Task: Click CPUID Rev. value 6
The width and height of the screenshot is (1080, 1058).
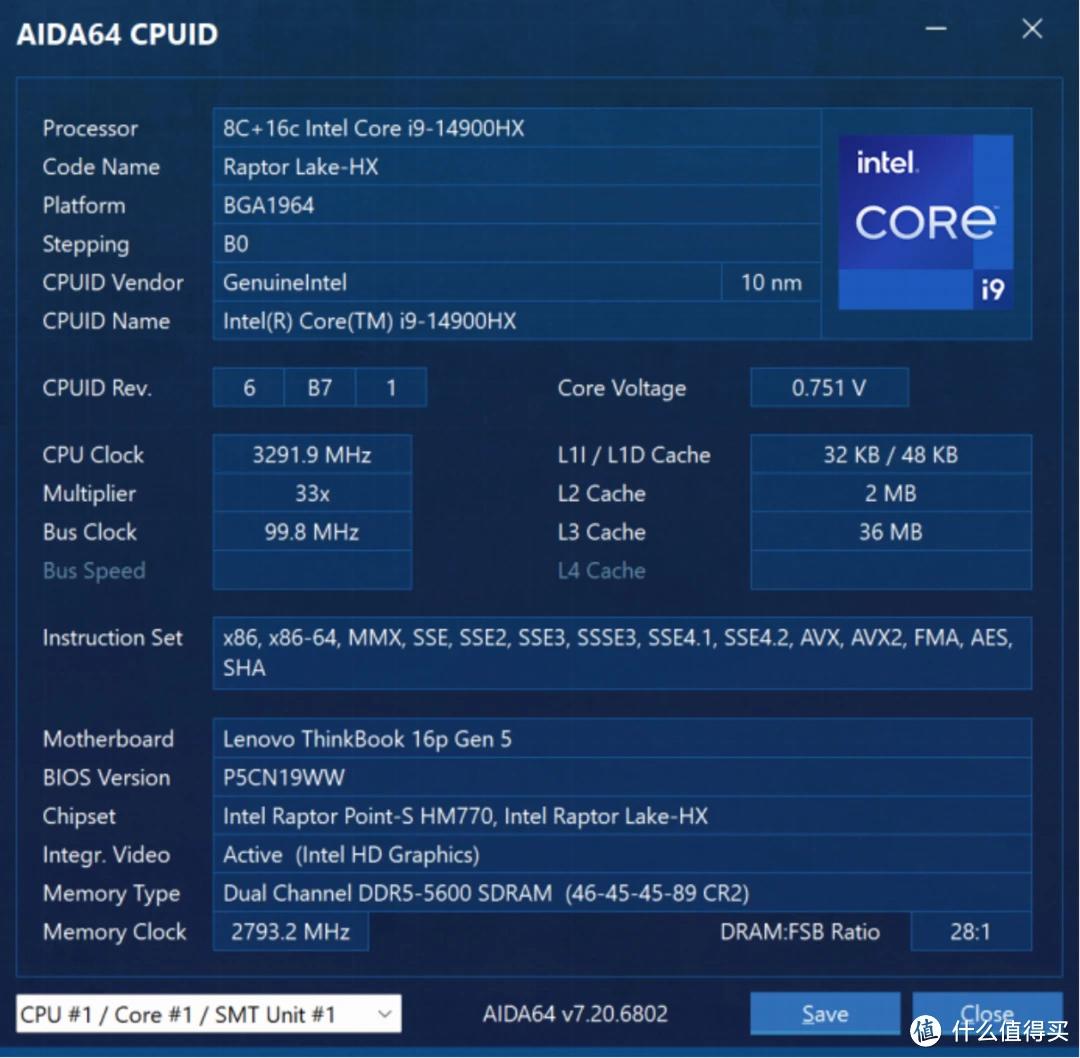Action: [x=249, y=387]
